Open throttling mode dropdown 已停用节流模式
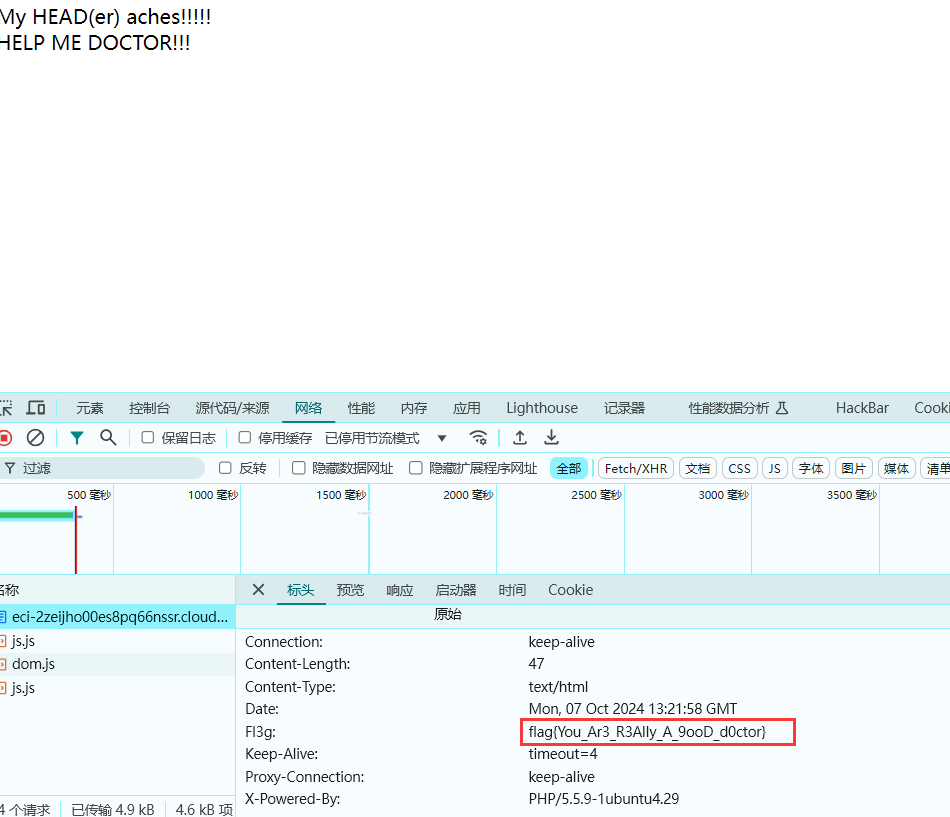950x817 pixels. [386, 438]
